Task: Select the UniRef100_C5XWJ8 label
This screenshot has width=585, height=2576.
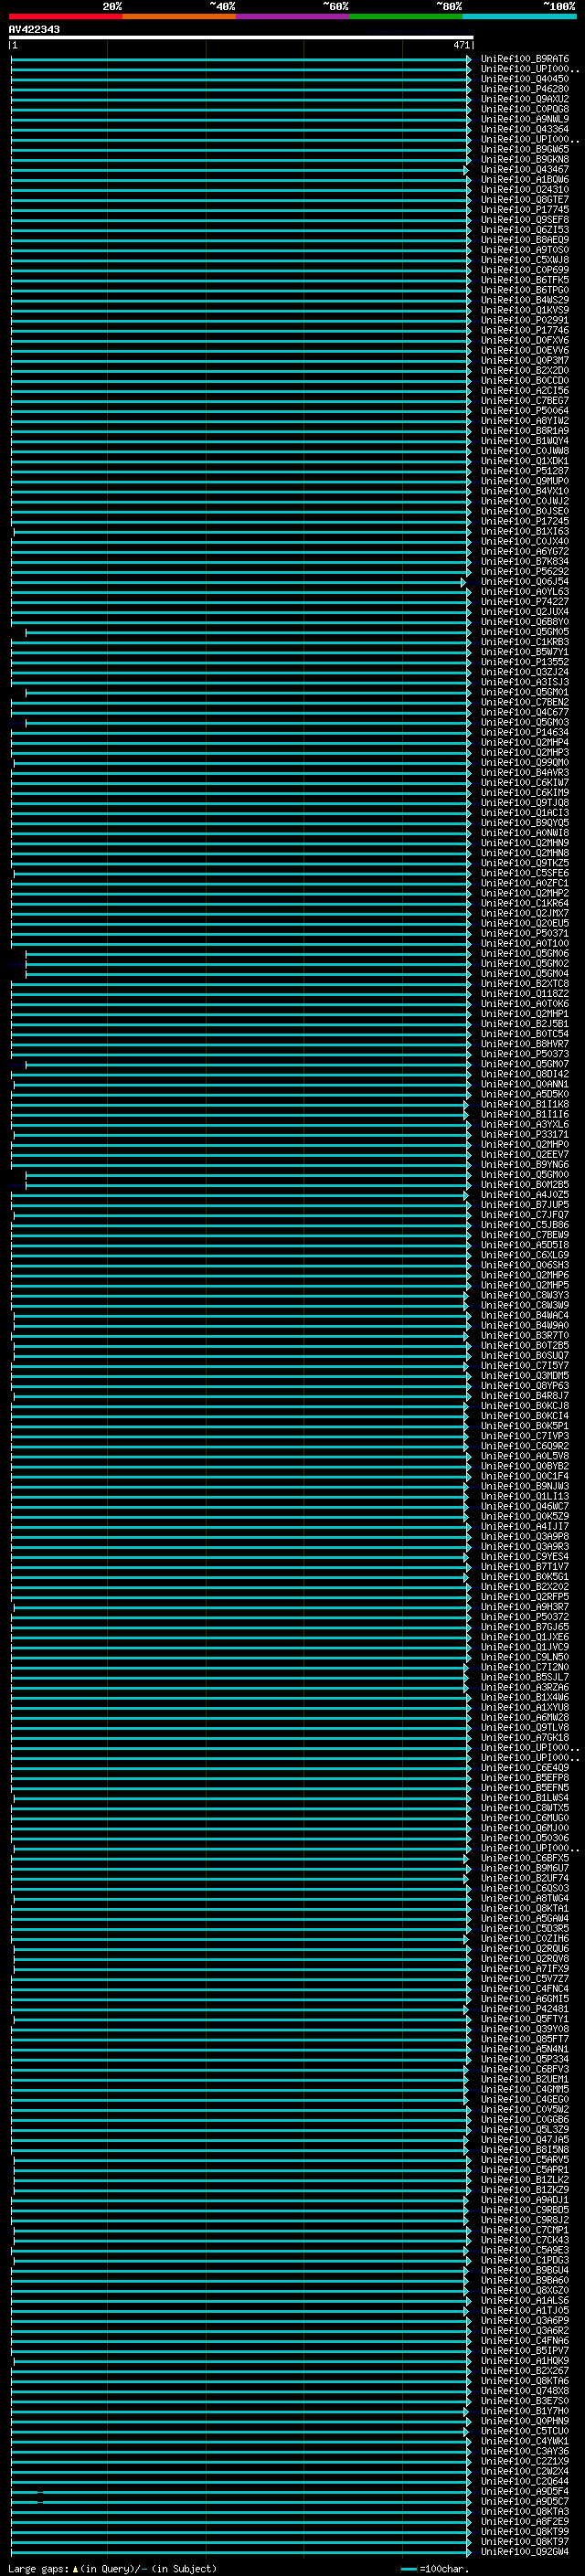Action: tap(525, 260)
